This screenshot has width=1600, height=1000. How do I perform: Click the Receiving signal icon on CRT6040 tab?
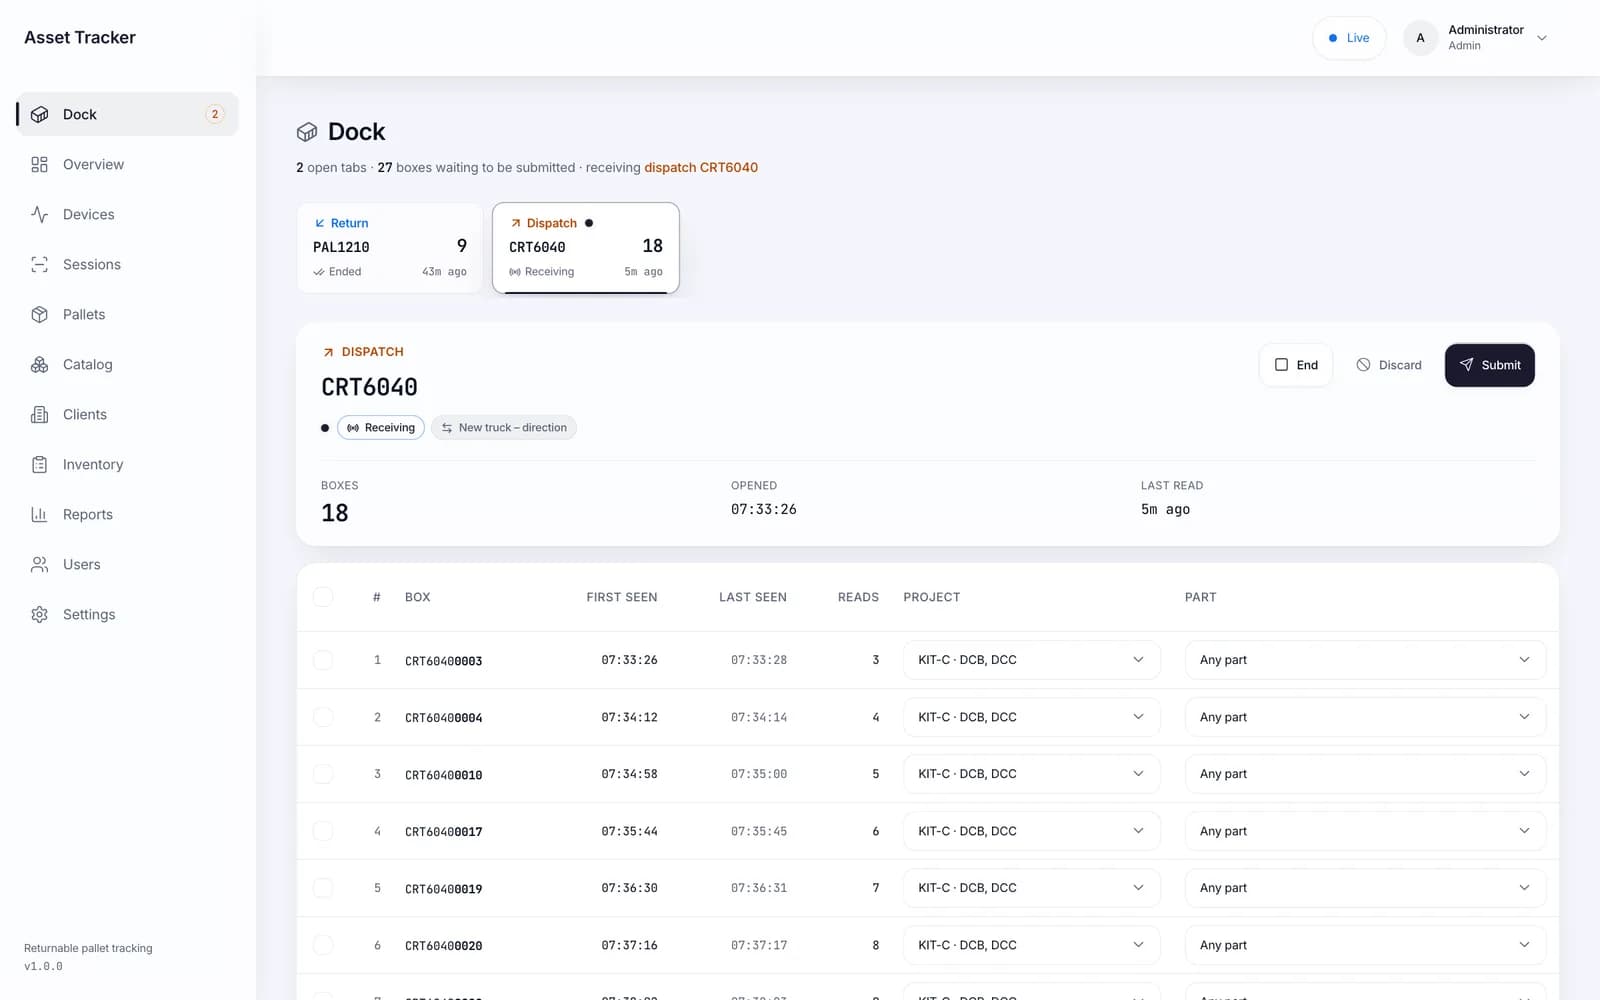coord(515,272)
